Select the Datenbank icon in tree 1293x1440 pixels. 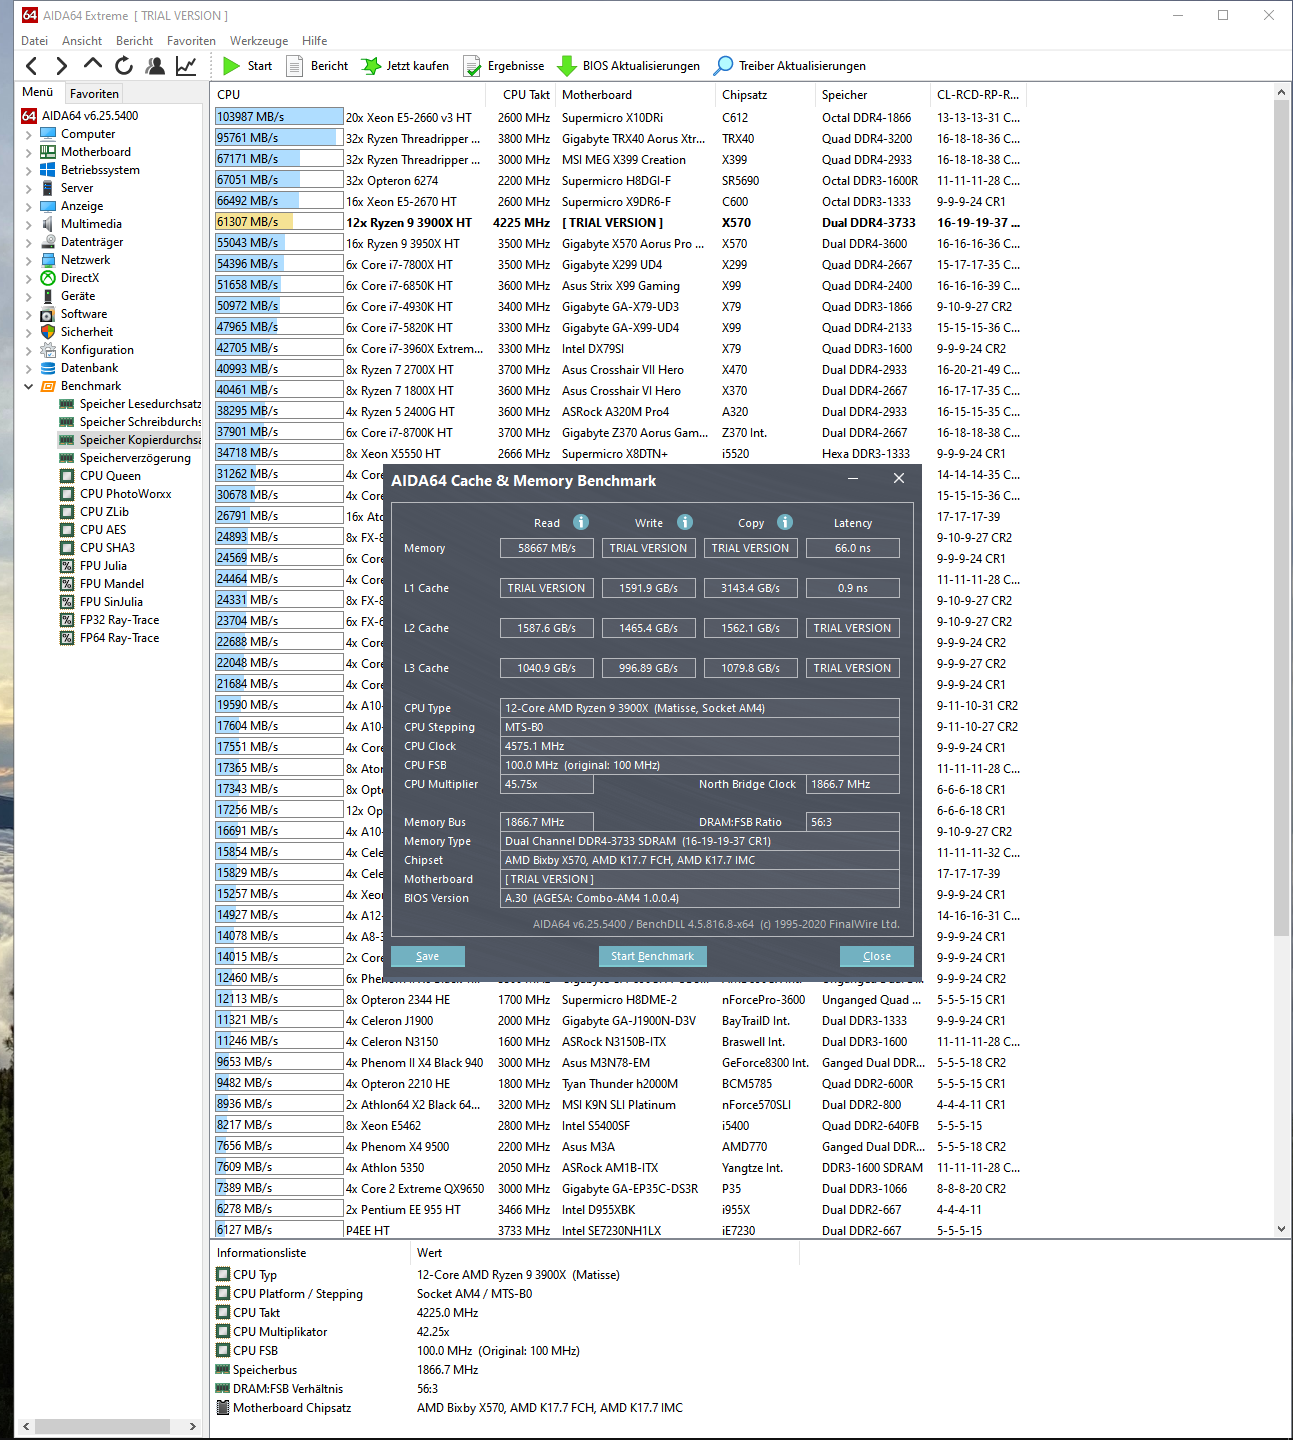(x=48, y=368)
